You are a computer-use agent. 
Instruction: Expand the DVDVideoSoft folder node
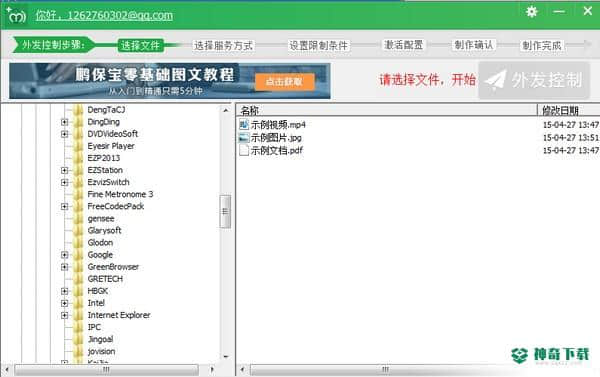[64, 134]
